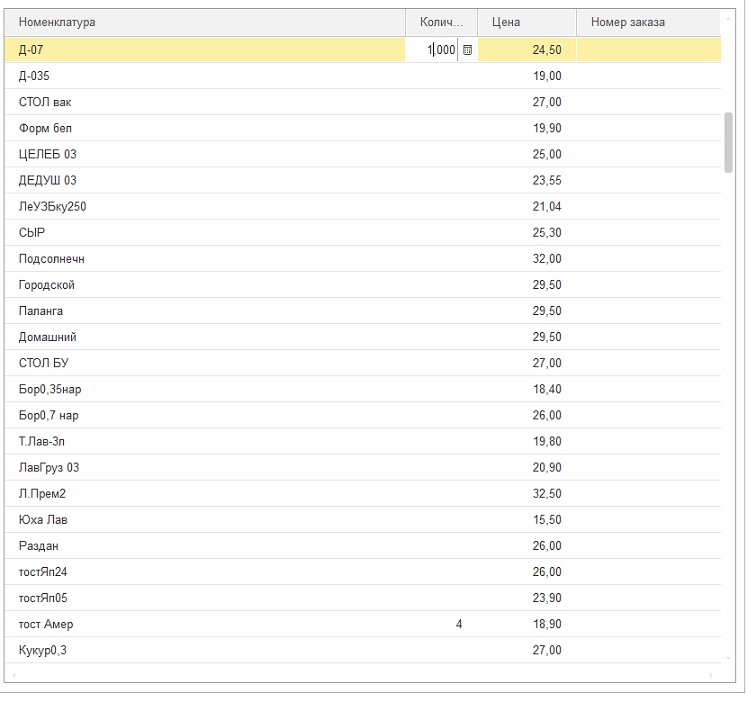Click the scroll down arrow of the table
The height and width of the screenshot is (702, 756).
pyautogui.click(x=729, y=658)
